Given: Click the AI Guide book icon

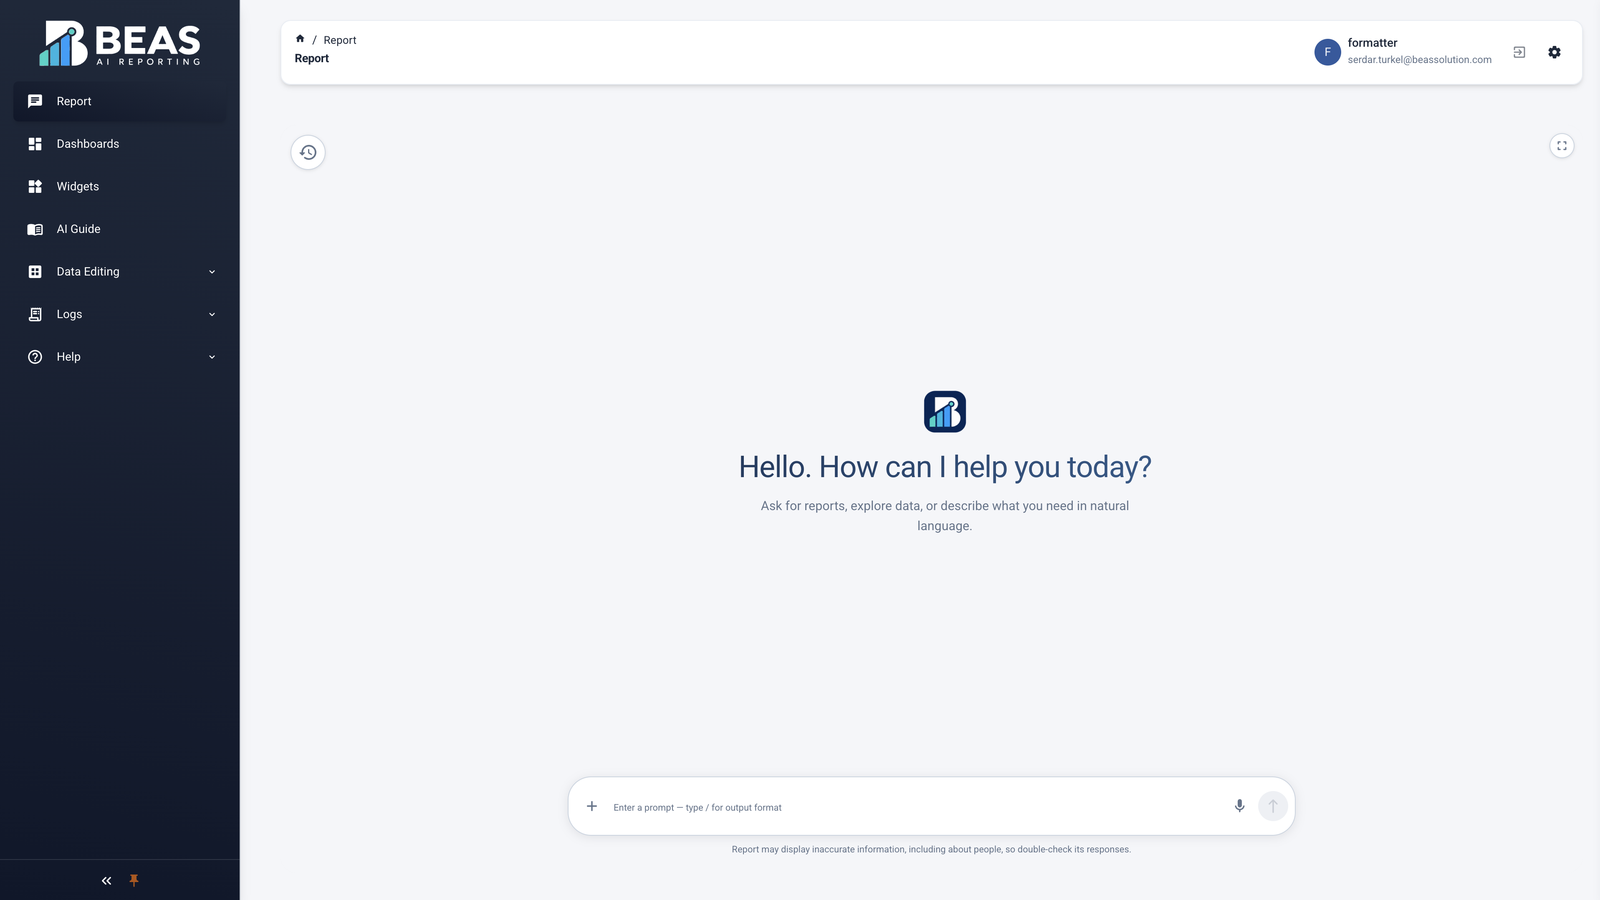Looking at the screenshot, I should [x=35, y=229].
